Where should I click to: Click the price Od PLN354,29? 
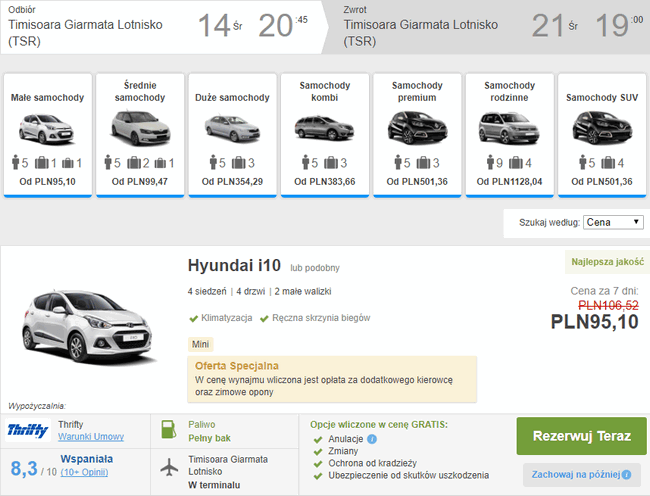[x=233, y=181]
